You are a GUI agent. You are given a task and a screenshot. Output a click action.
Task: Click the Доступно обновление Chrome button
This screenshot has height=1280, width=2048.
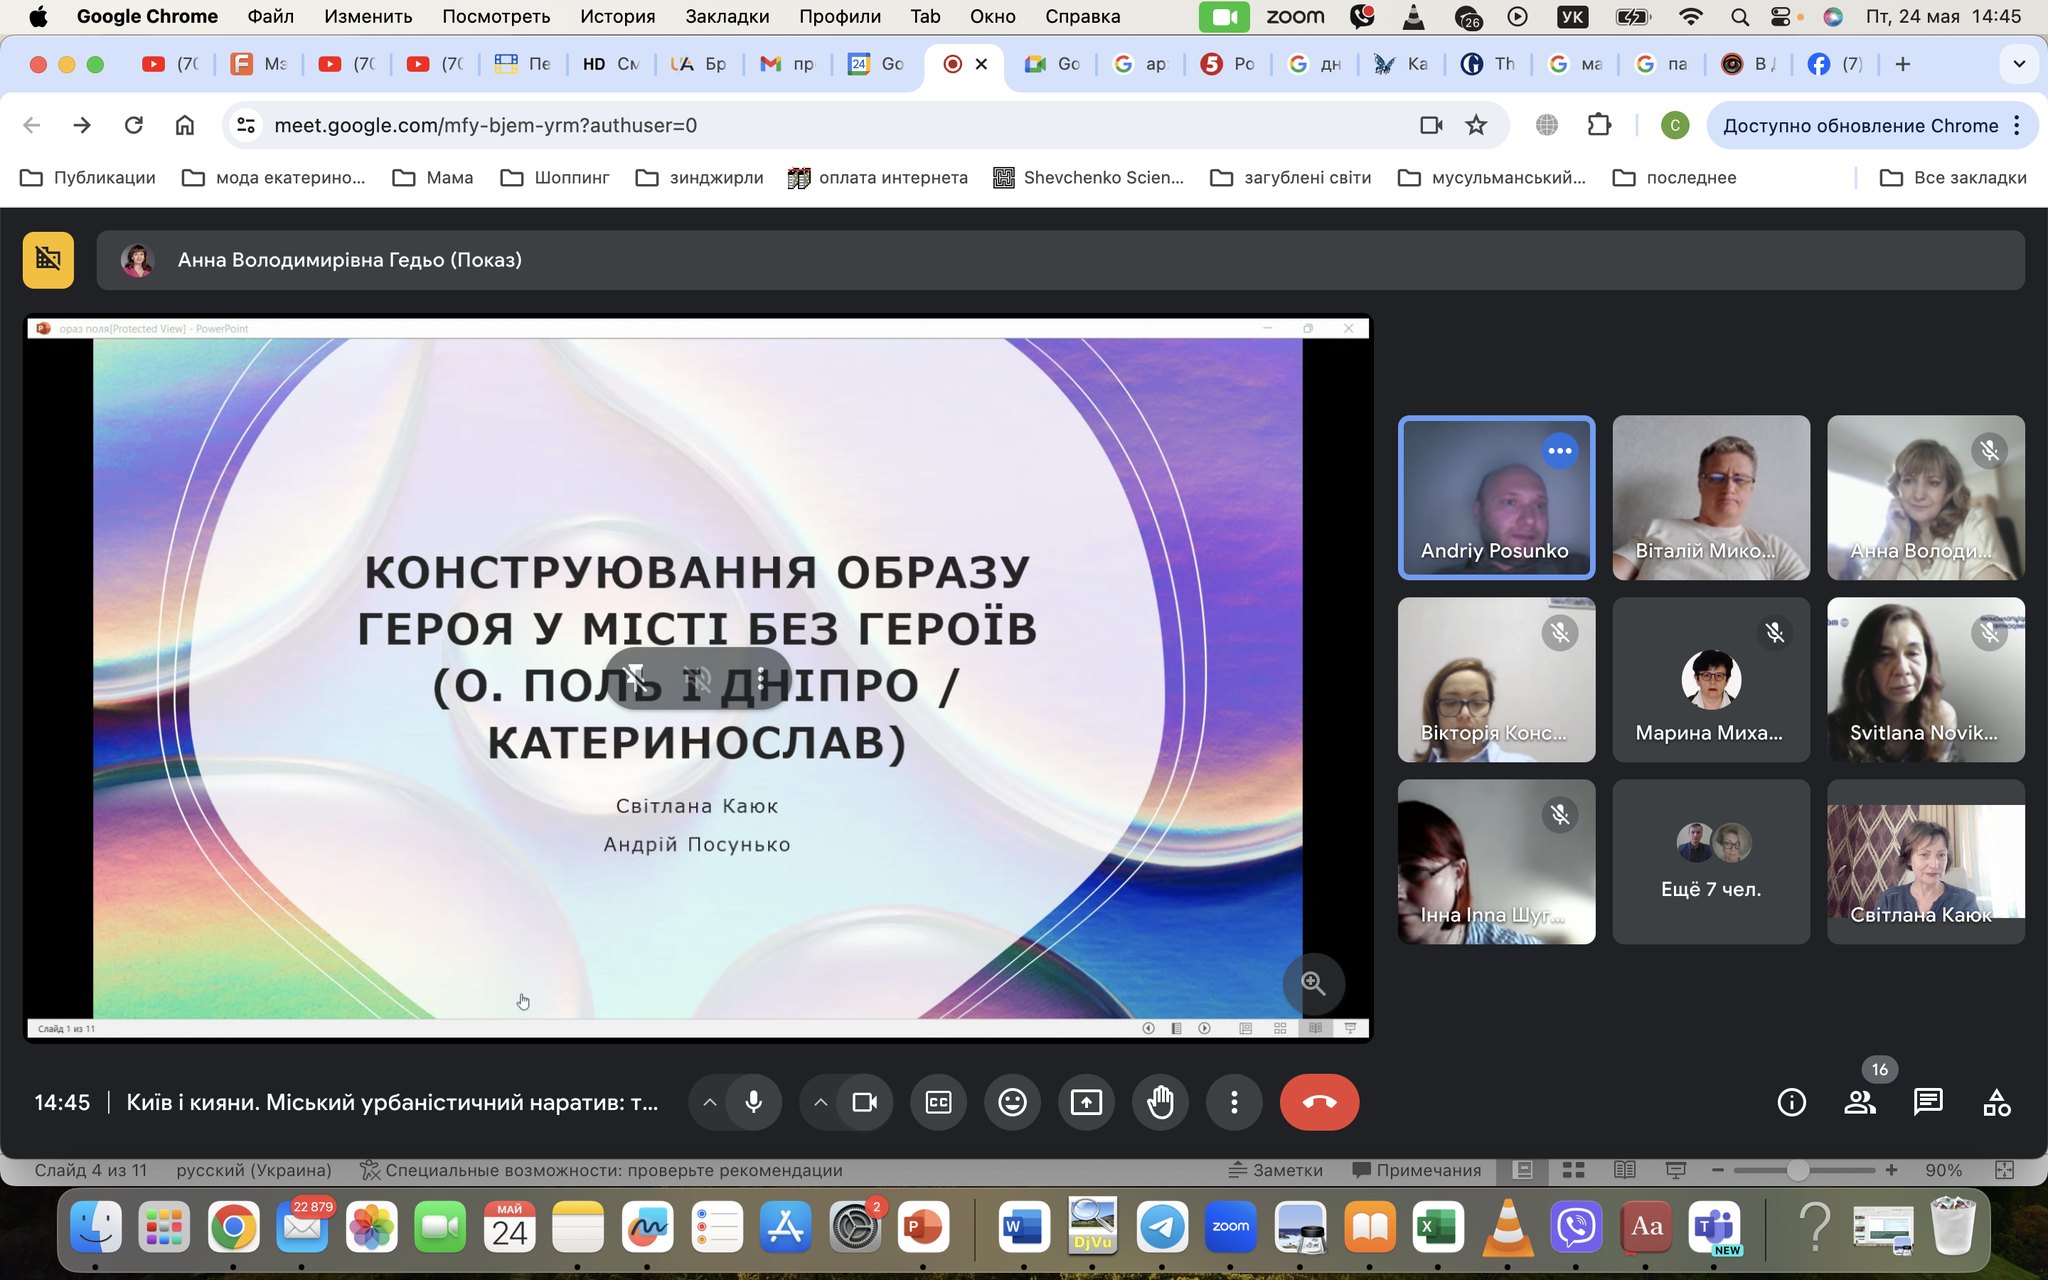(x=1860, y=125)
